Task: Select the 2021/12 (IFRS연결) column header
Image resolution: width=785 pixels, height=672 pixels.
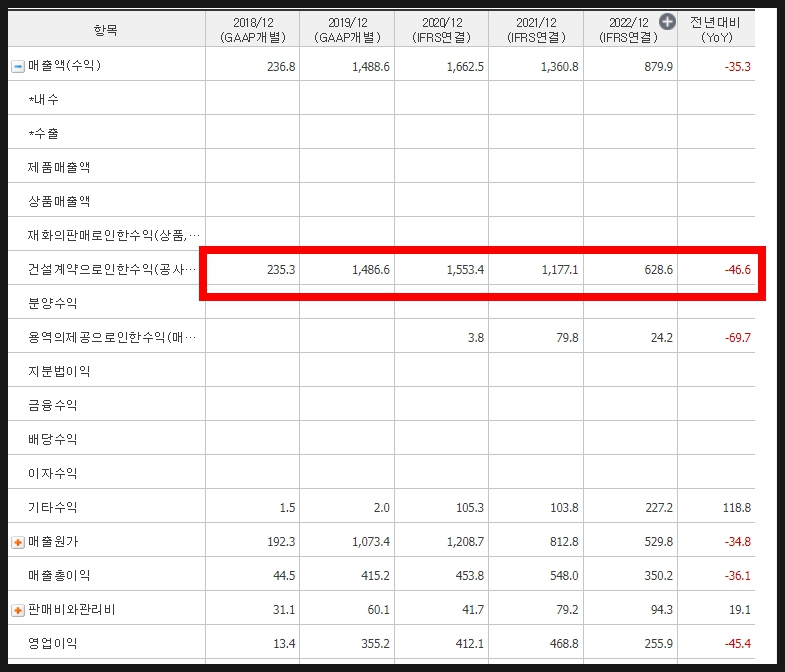Action: pyautogui.click(x=536, y=30)
